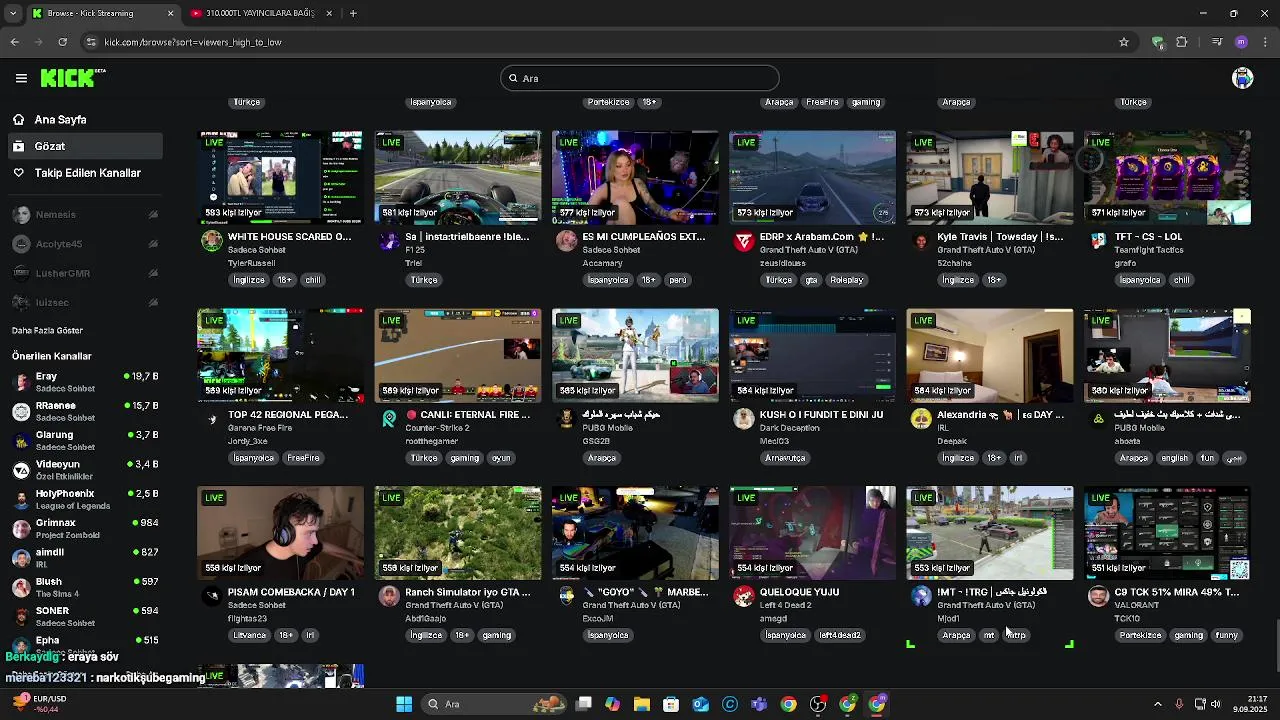
Task: Toggle luizsec offline channel hidden icon
Action: pos(153,302)
